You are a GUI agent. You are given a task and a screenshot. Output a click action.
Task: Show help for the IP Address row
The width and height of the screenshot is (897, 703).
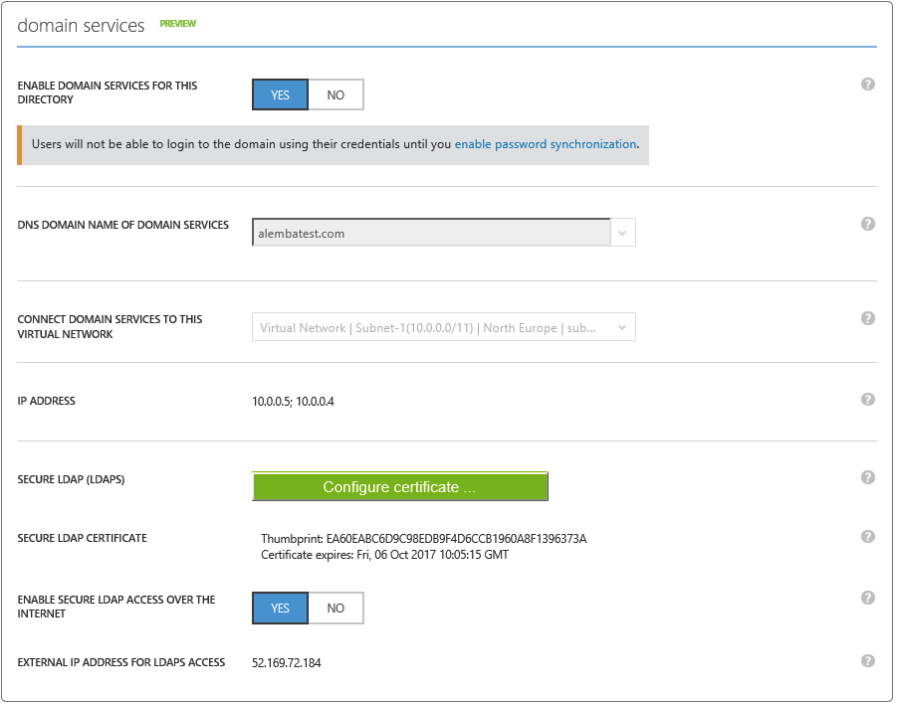pyautogui.click(x=868, y=399)
